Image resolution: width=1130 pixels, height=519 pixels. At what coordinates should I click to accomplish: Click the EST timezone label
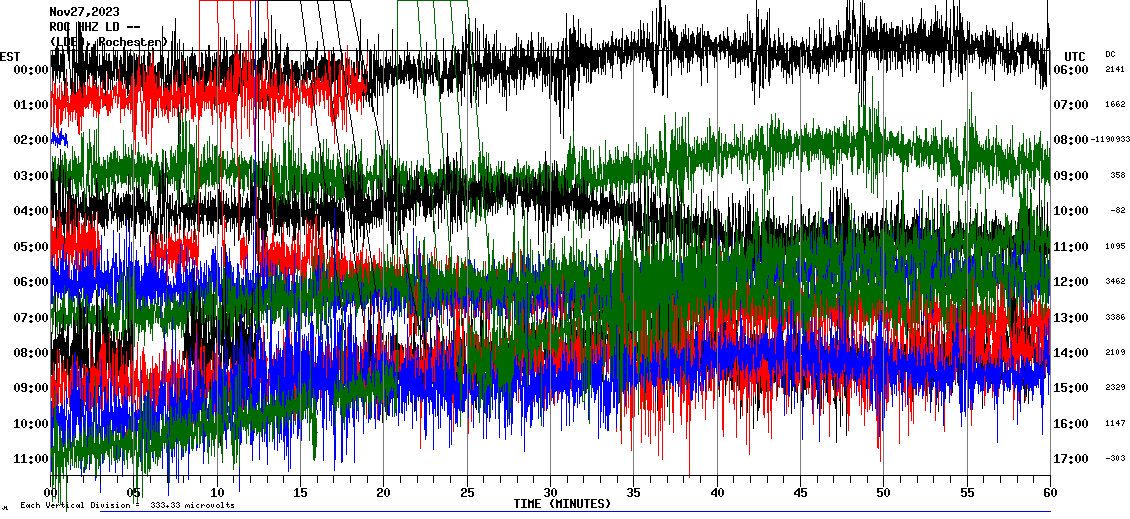pyautogui.click(x=10, y=56)
